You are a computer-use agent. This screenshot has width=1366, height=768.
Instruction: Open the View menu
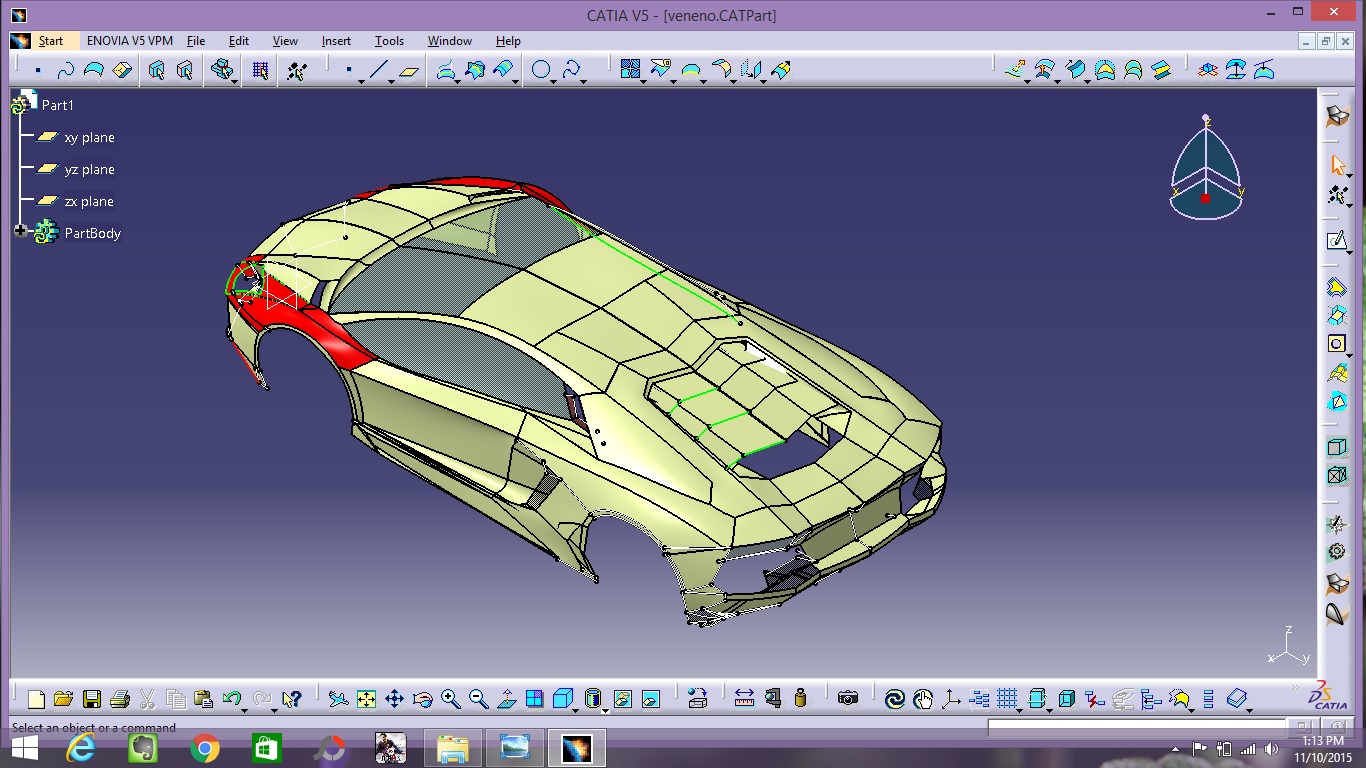tap(285, 41)
